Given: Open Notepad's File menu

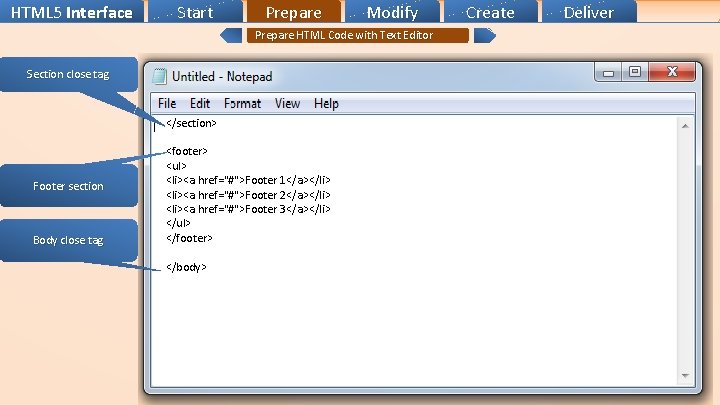Looking at the screenshot, I should pyautogui.click(x=167, y=103).
